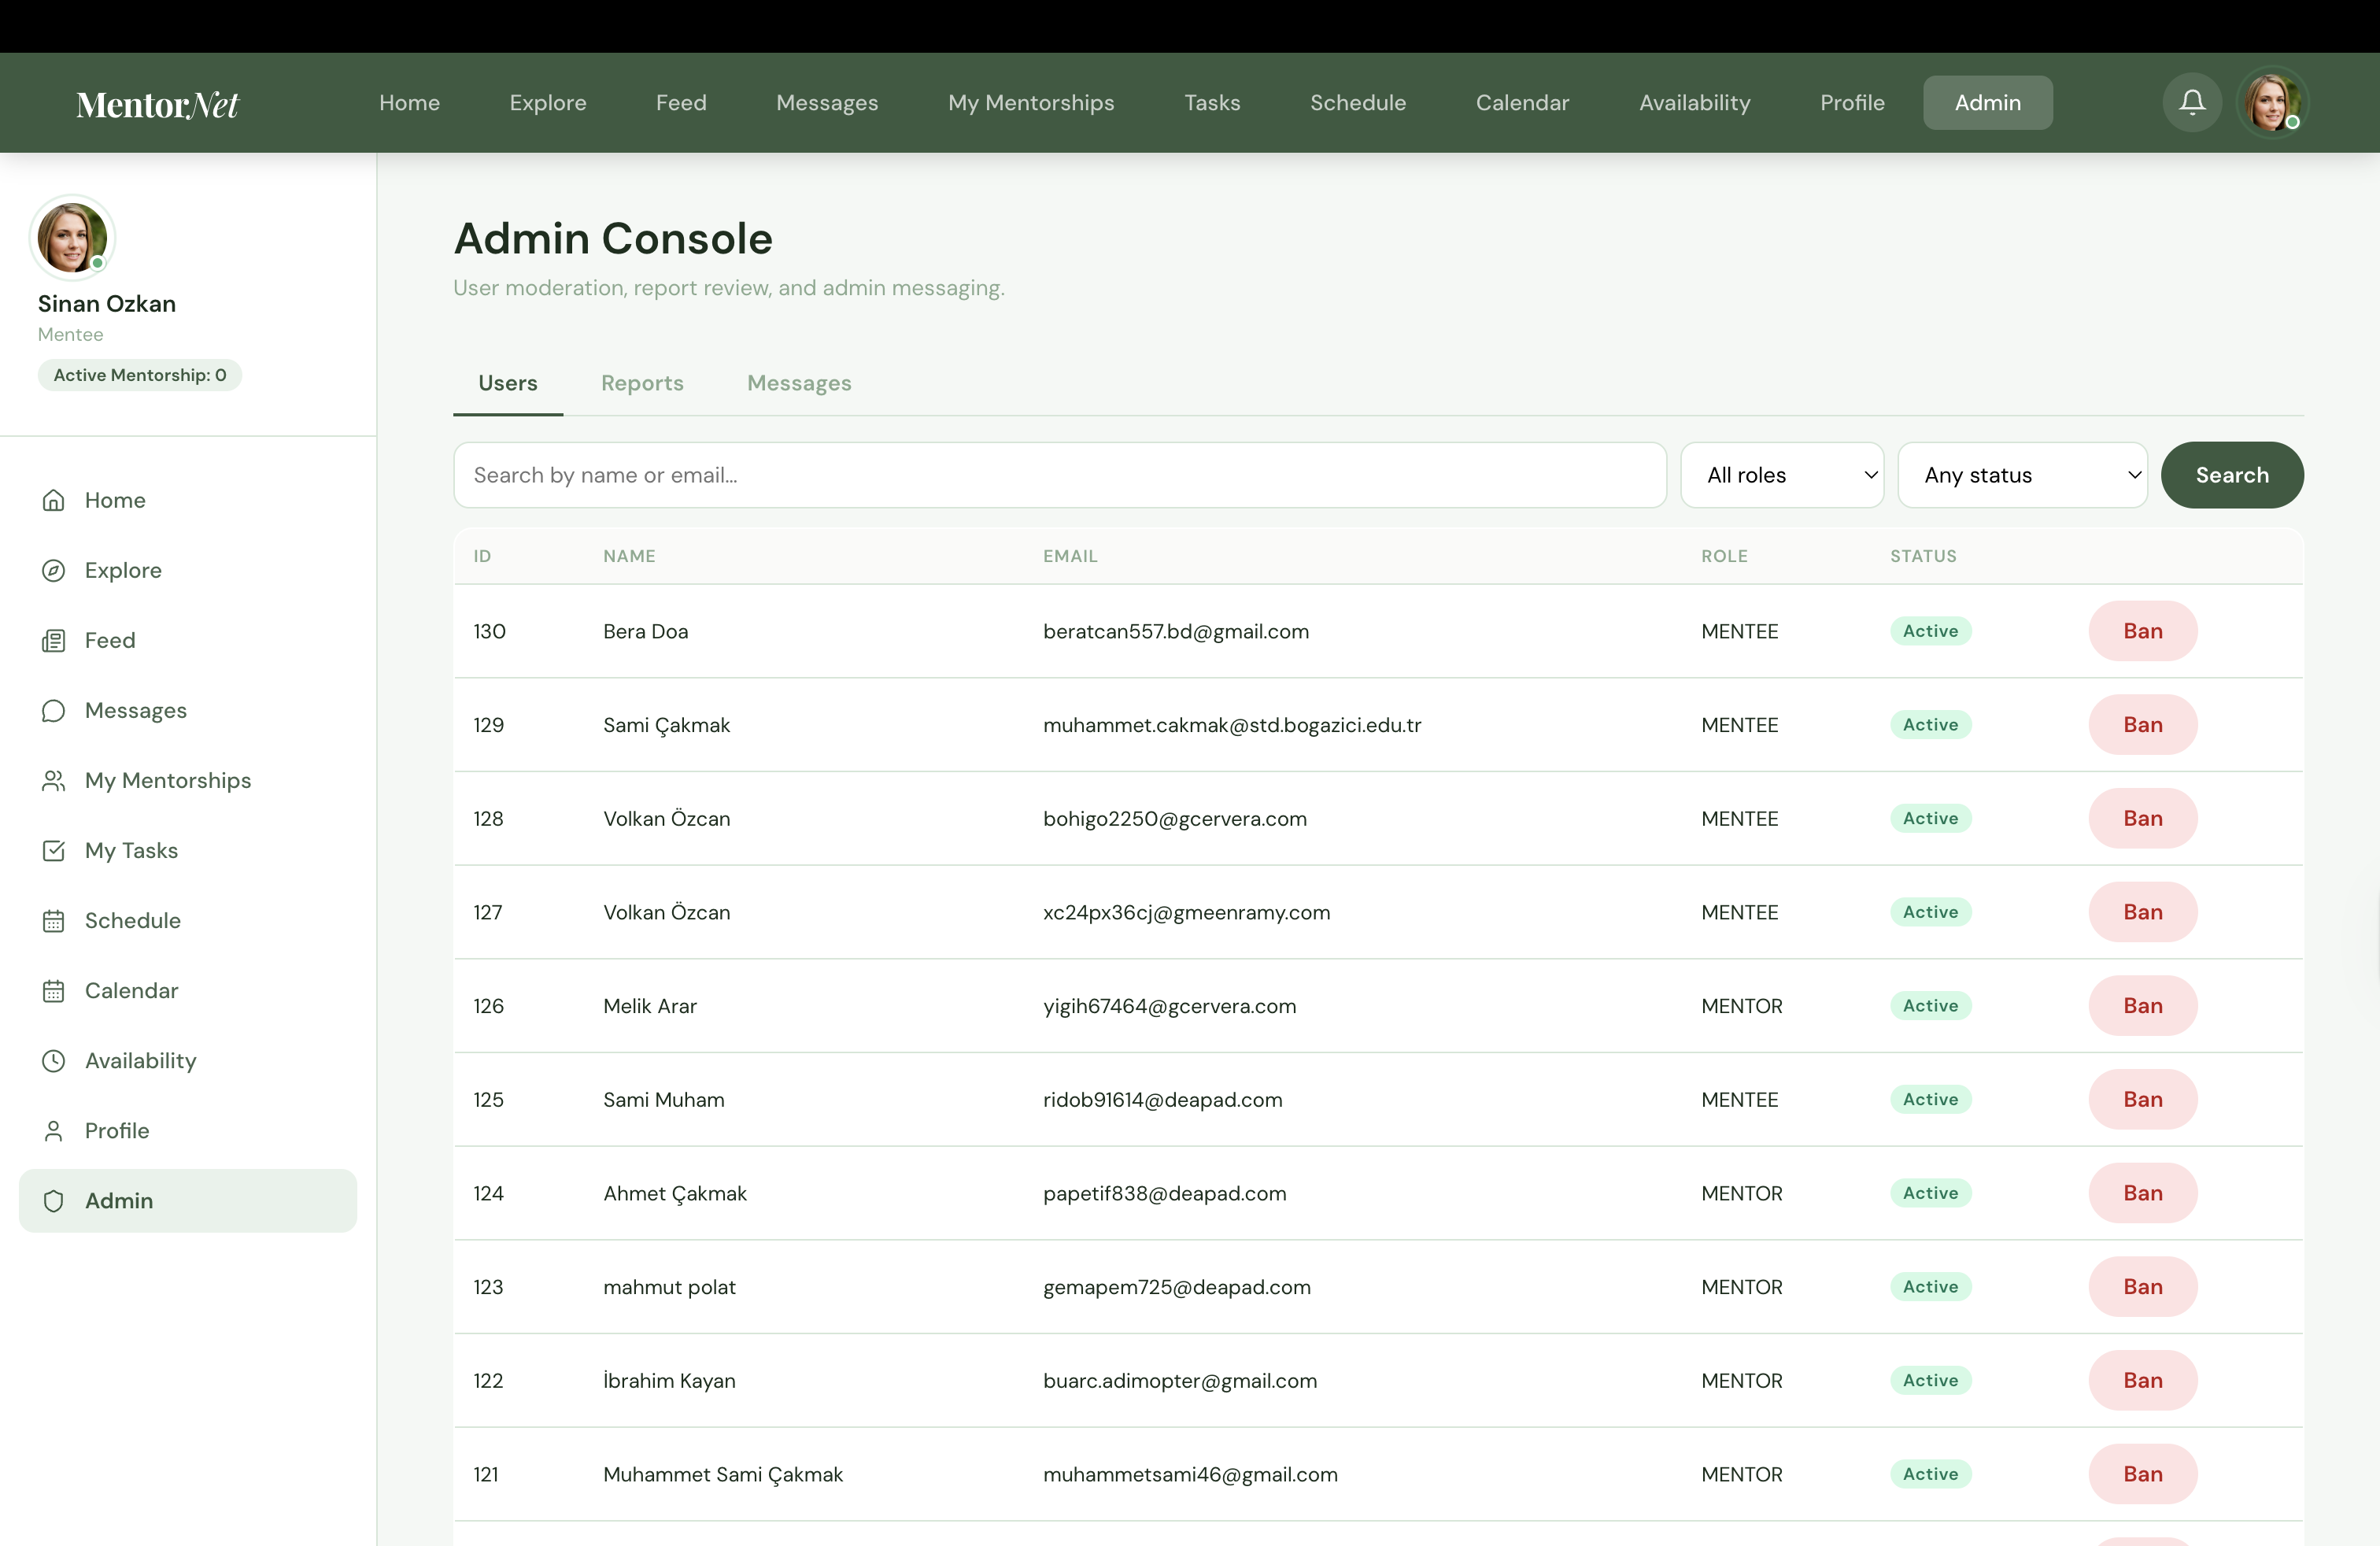
Task: Click email papetif838@deapad.com
Action: coord(1164,1193)
